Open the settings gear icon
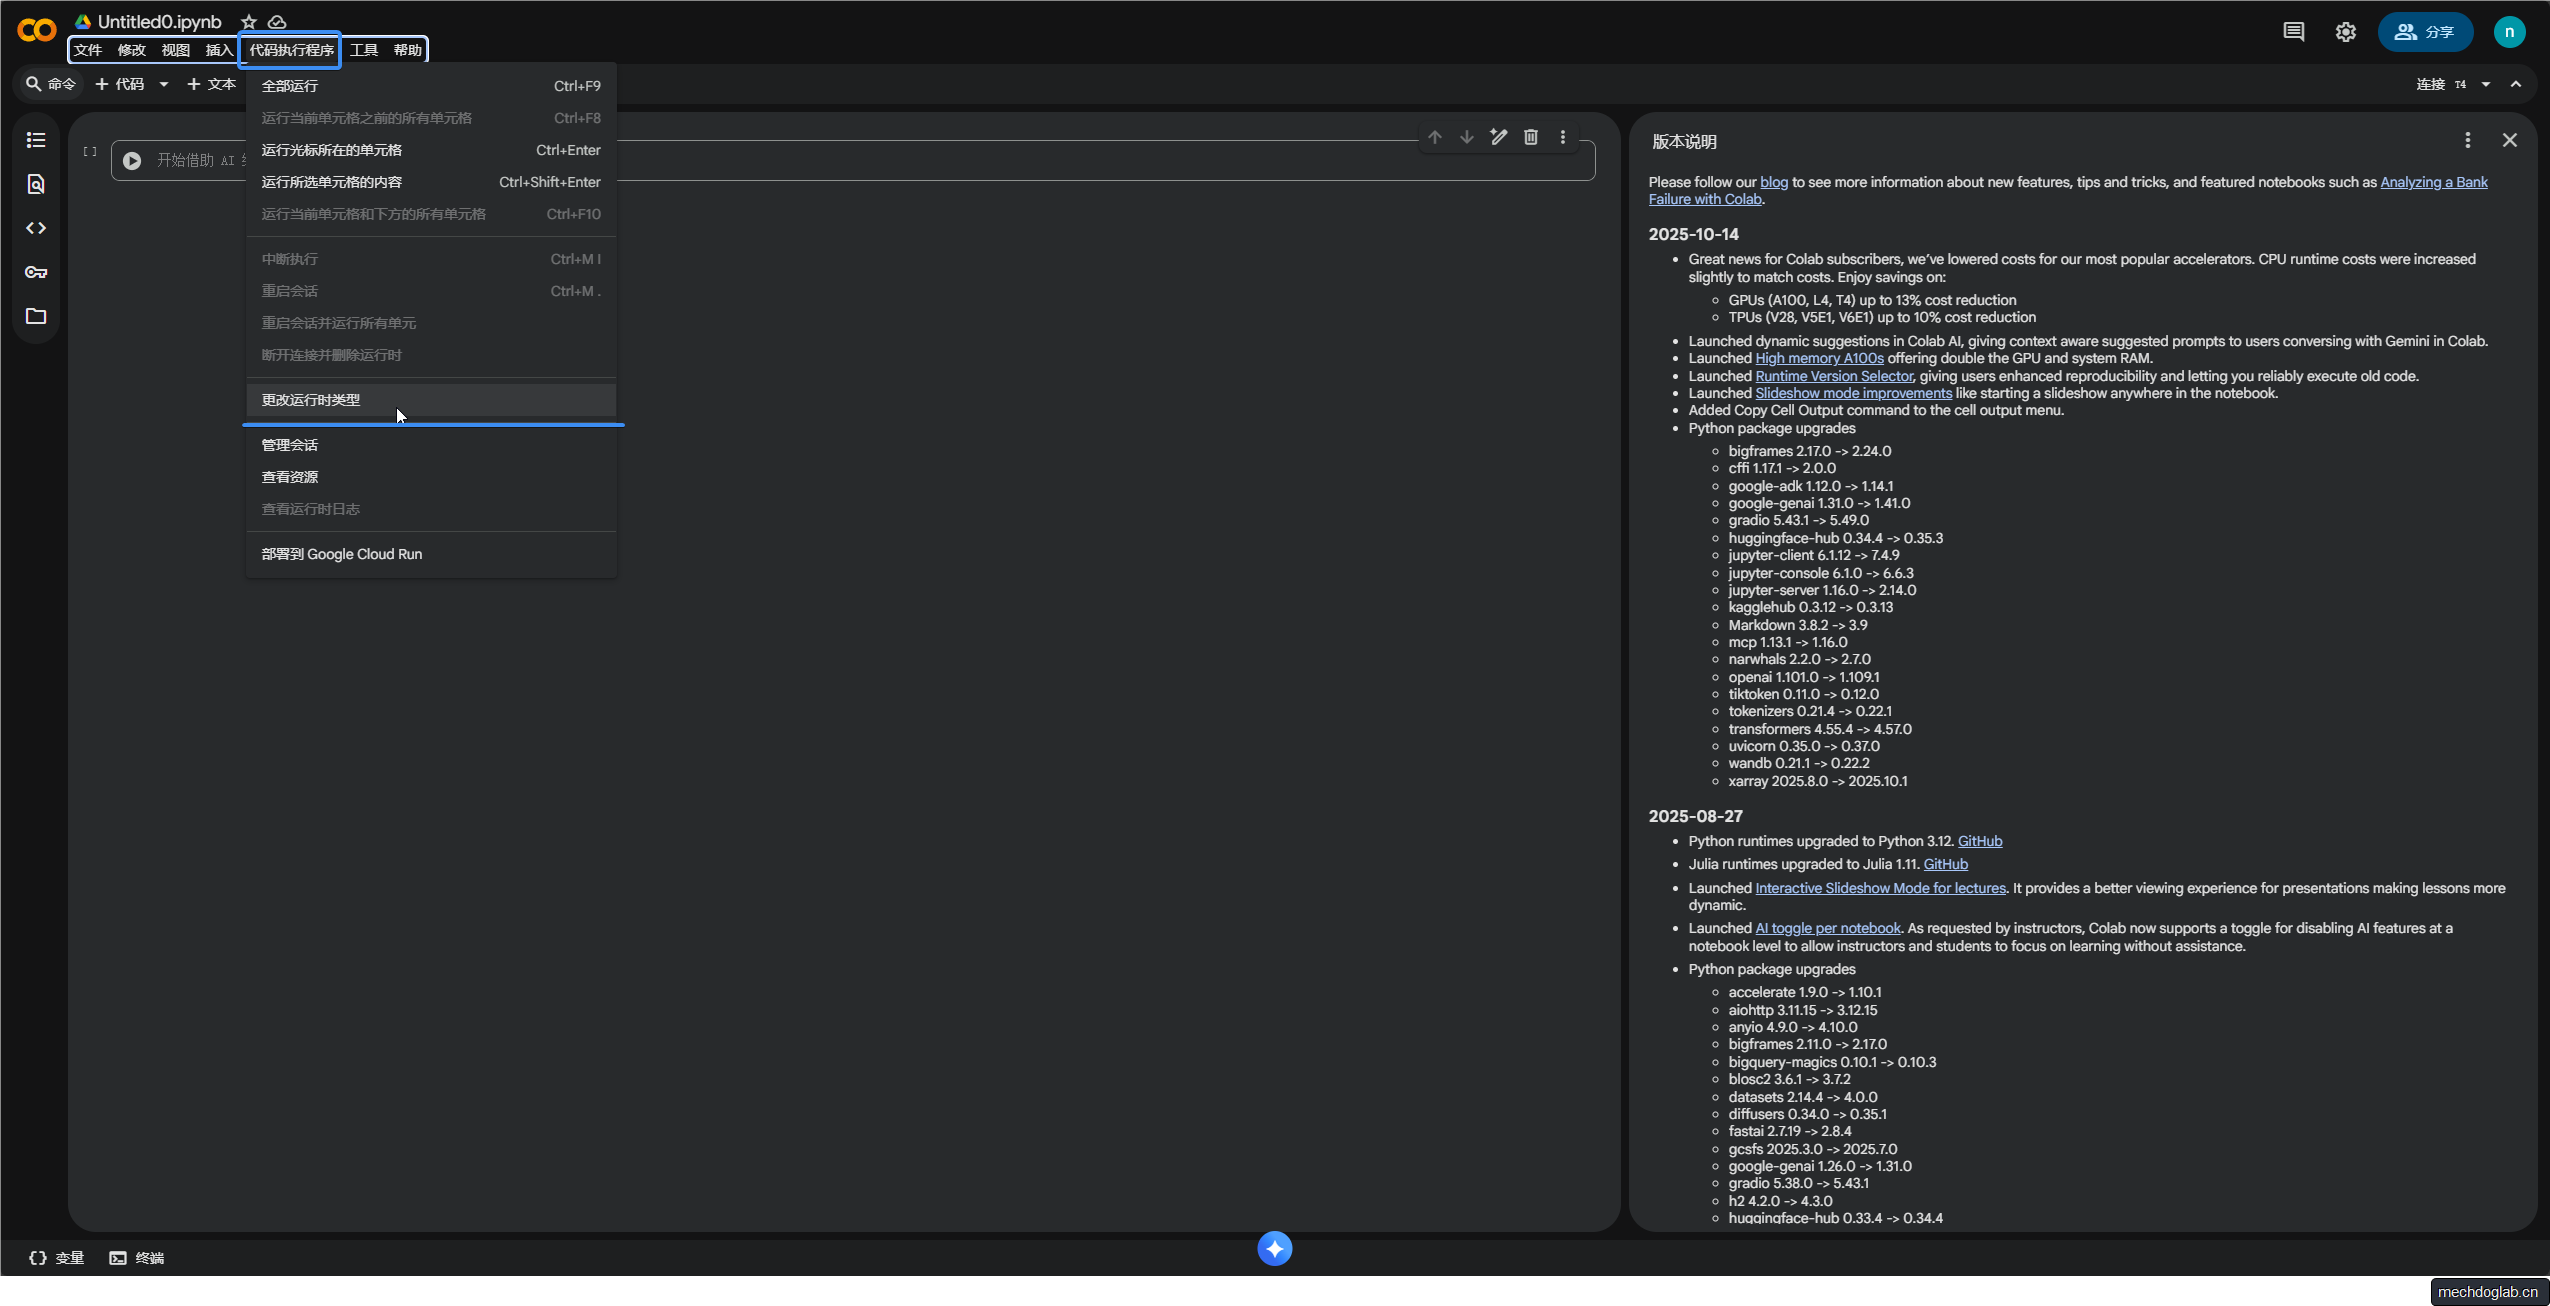The width and height of the screenshot is (2550, 1306). [x=2345, y=32]
